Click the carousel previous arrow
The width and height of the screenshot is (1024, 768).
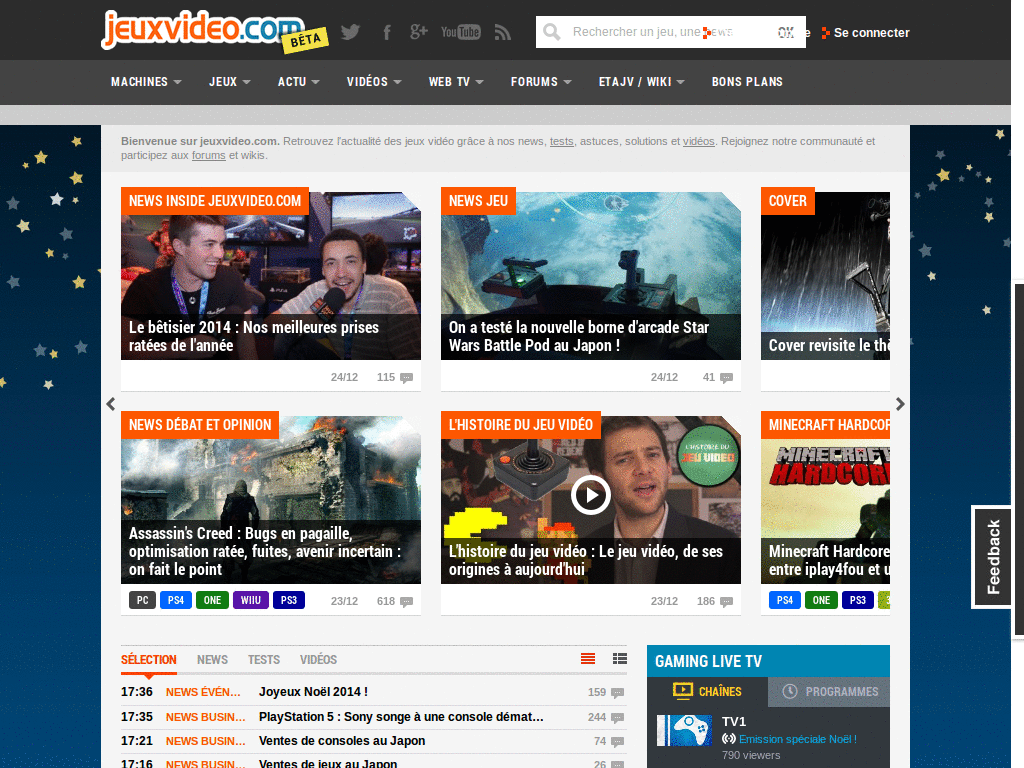(110, 404)
